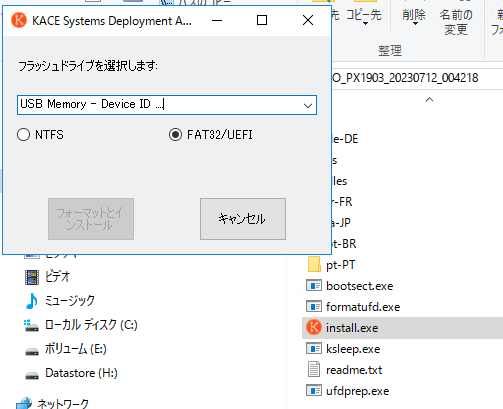Click the pt-BR folder name
Screen dimensions: 503x409
(x=344, y=244)
